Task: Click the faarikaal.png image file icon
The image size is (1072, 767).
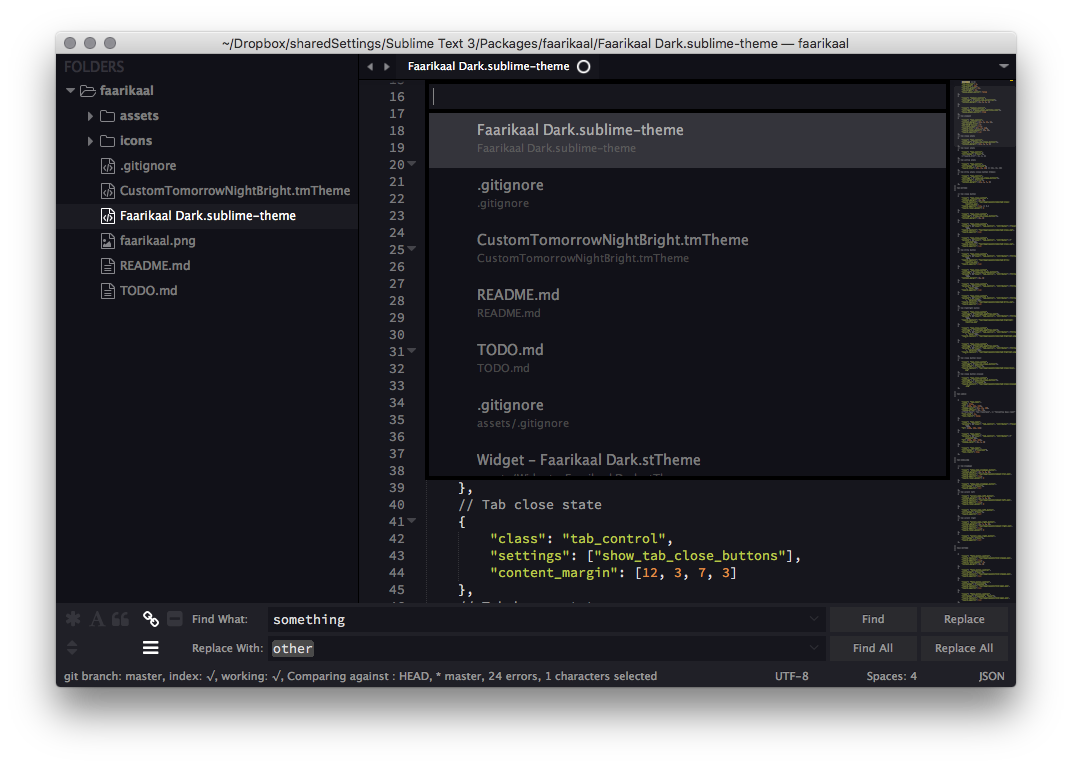Action: click(107, 241)
